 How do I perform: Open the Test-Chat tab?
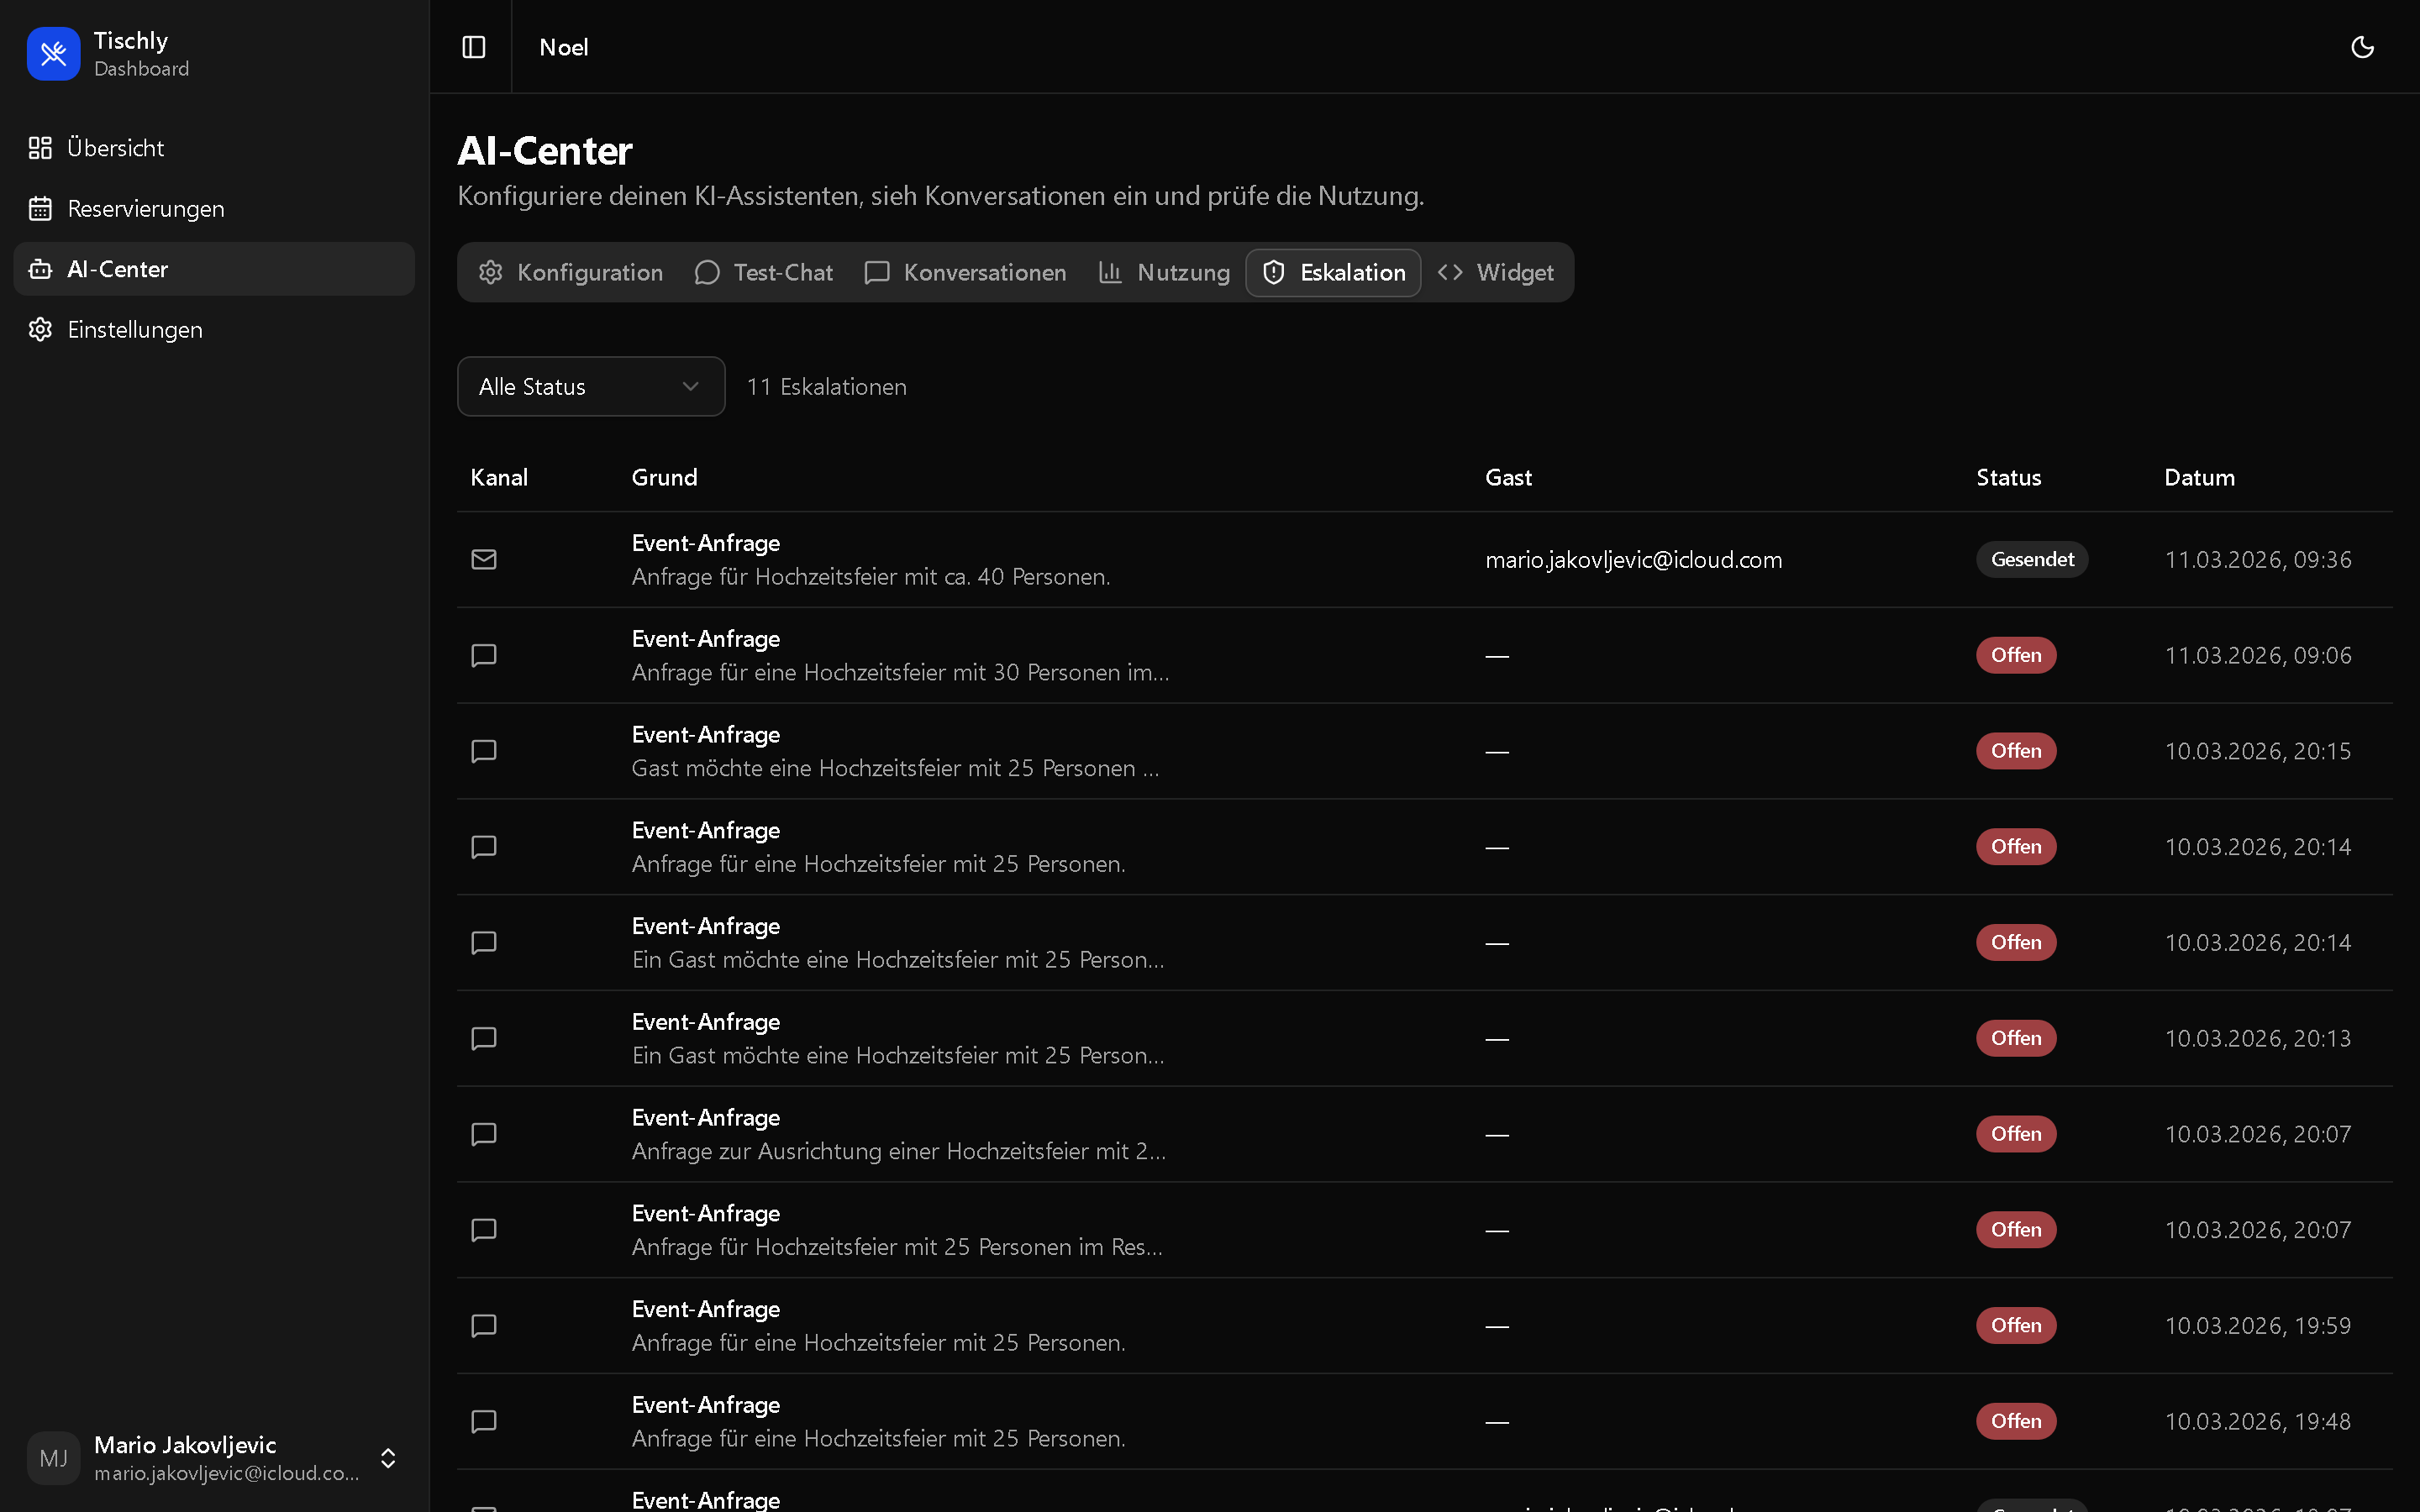pyautogui.click(x=764, y=273)
